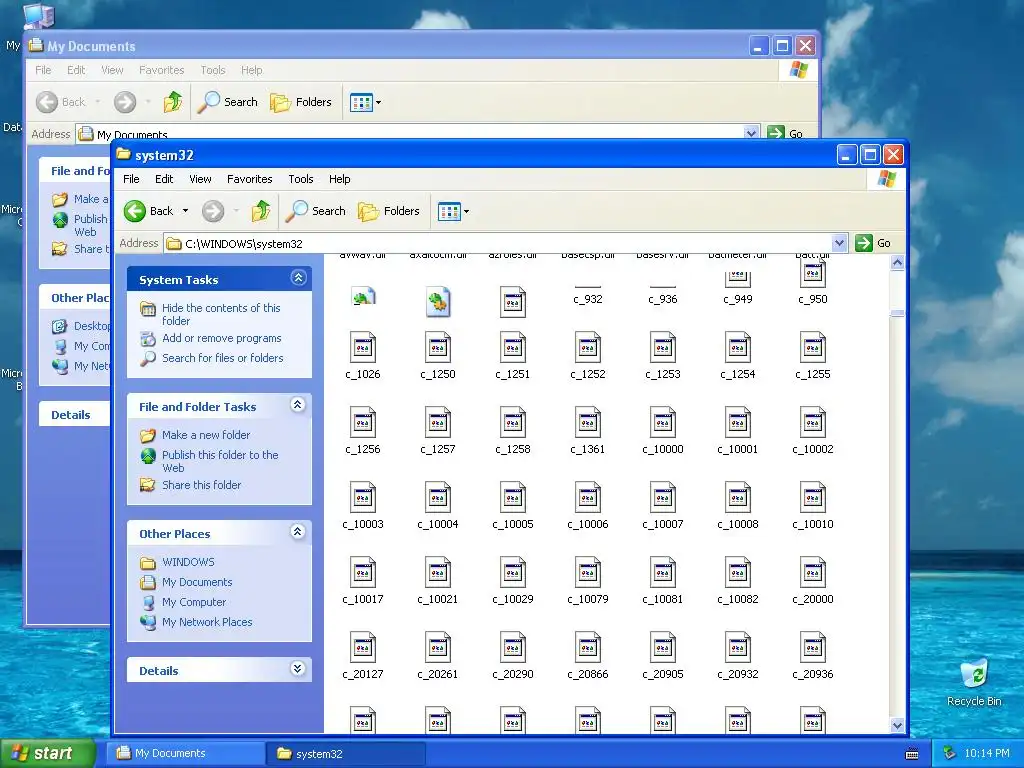Open the Favorites menu in system32
Image resolution: width=1024 pixels, height=768 pixels.
(249, 179)
